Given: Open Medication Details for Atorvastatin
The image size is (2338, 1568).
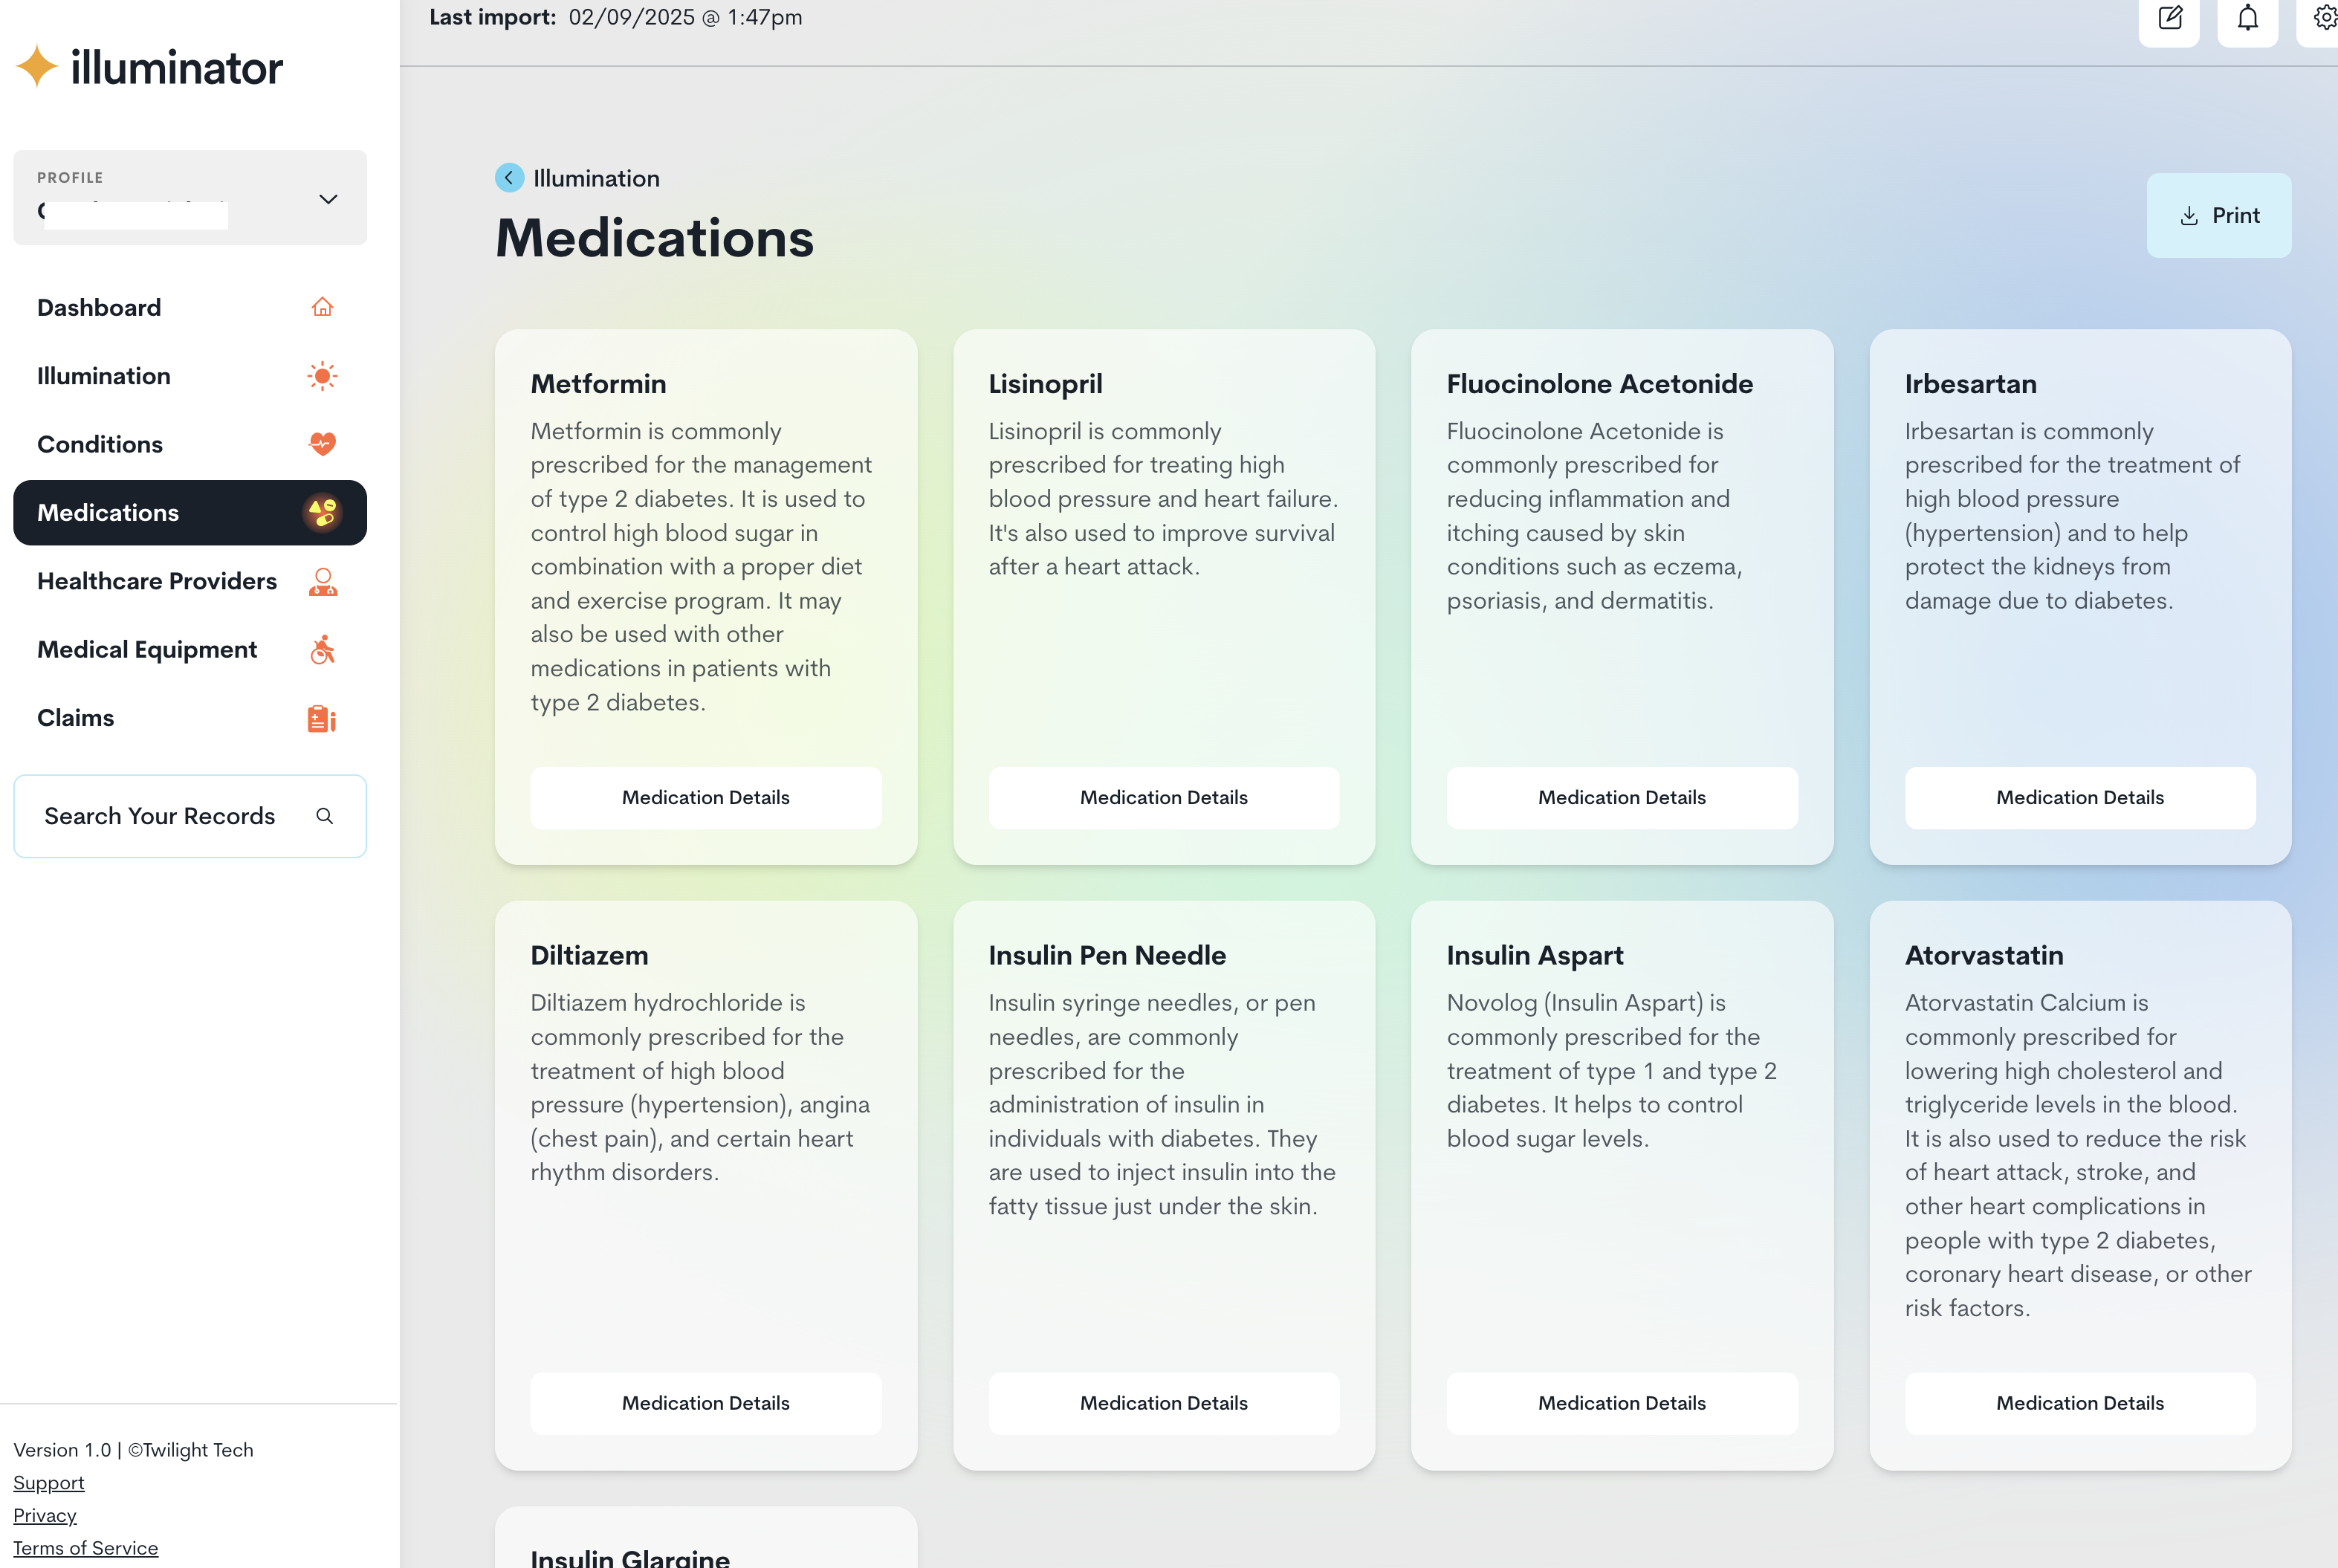Looking at the screenshot, I should (2079, 1403).
